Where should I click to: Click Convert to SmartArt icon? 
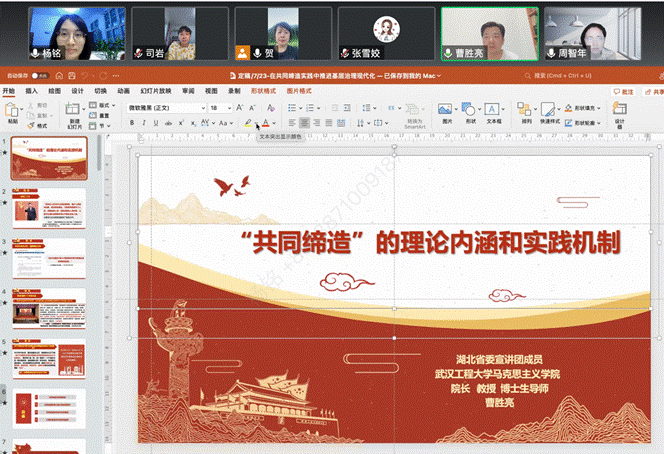(412, 109)
